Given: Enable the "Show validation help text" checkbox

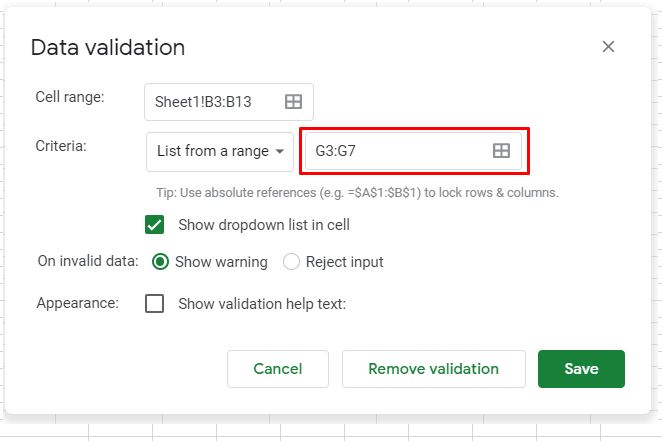Looking at the screenshot, I should point(155,303).
